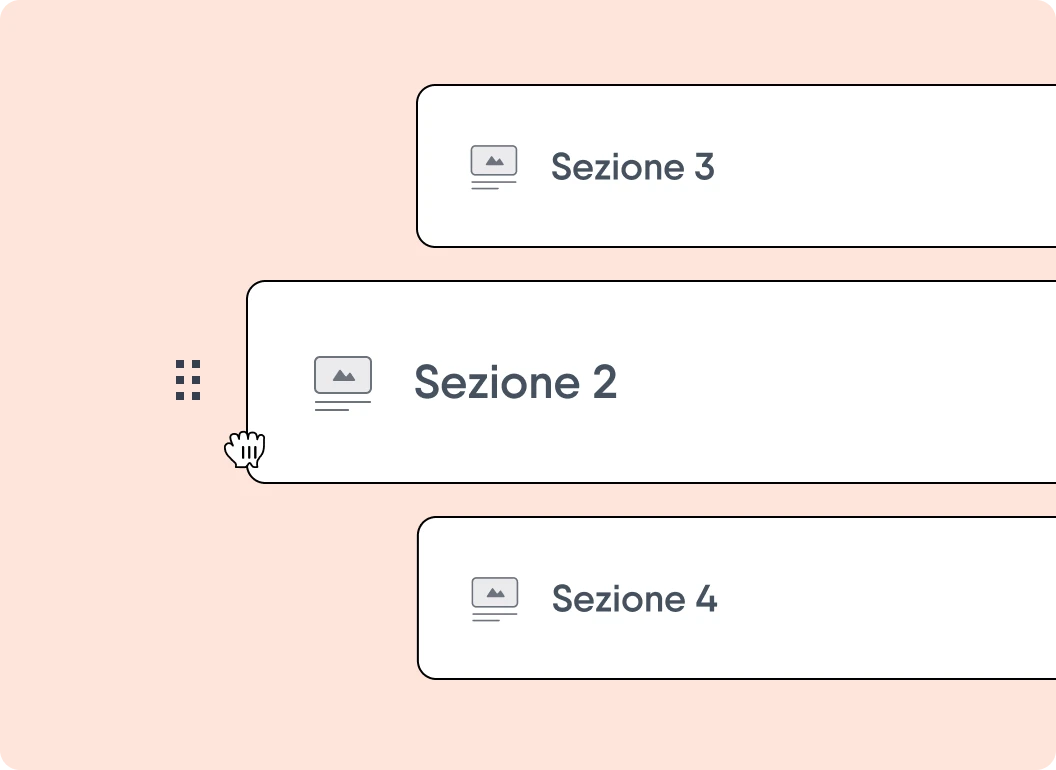Click the mountain glyph inside Sezione 4's icon
Image resolution: width=1056 pixels, height=770 pixels.
[x=495, y=593]
